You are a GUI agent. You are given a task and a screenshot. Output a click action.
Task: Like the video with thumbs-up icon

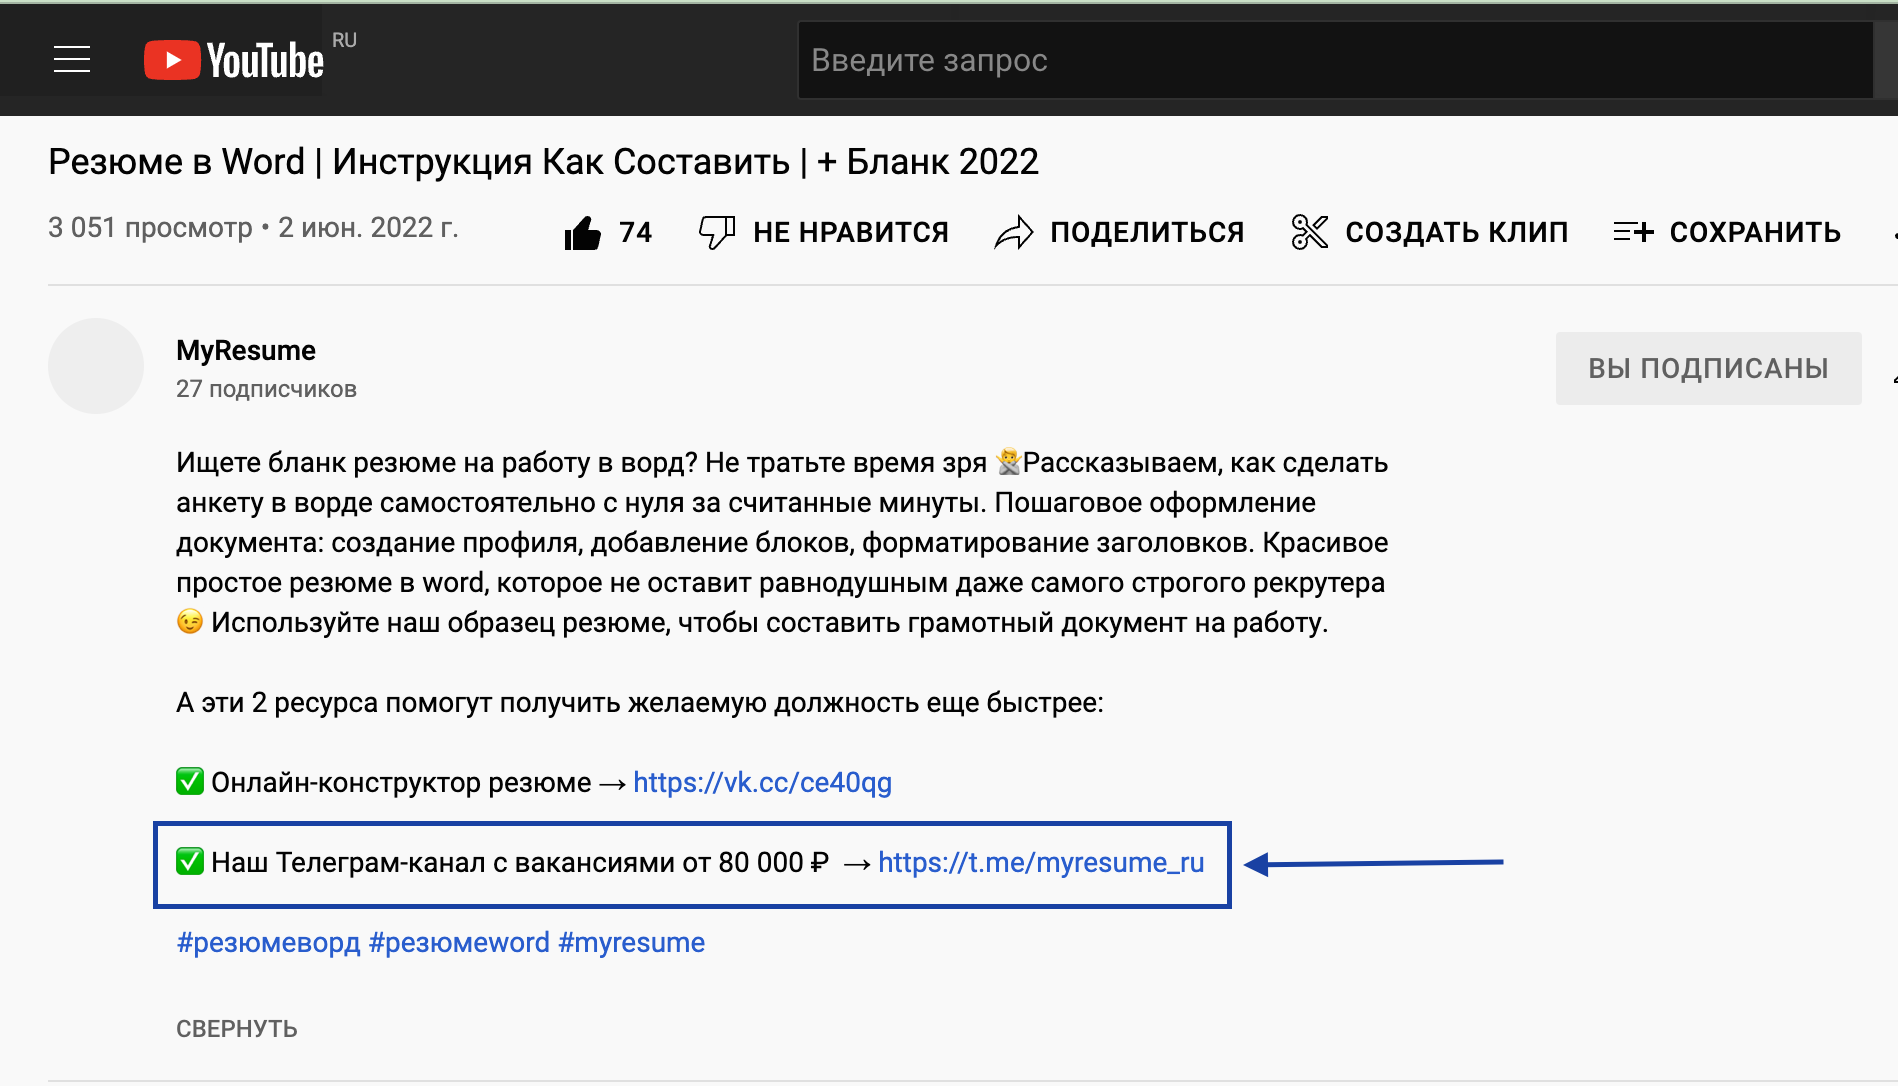pyautogui.click(x=583, y=233)
